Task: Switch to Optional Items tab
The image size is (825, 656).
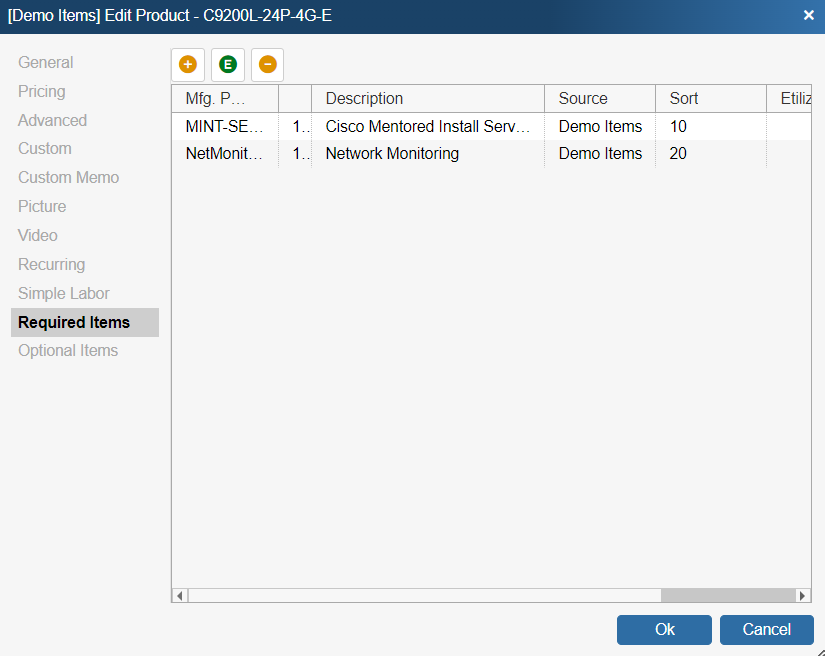Action: [68, 351]
